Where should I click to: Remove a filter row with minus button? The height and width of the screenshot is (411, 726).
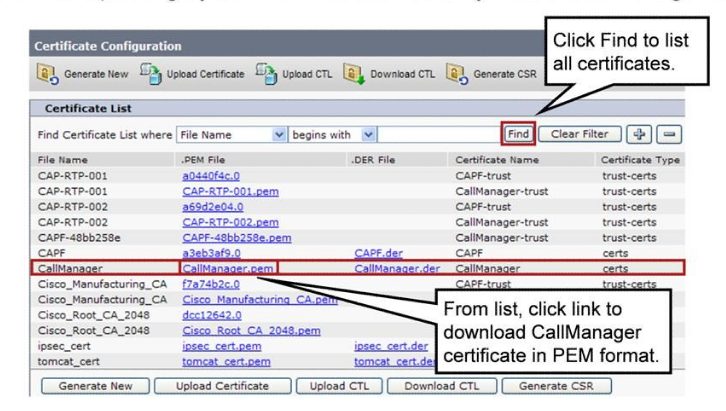point(669,134)
